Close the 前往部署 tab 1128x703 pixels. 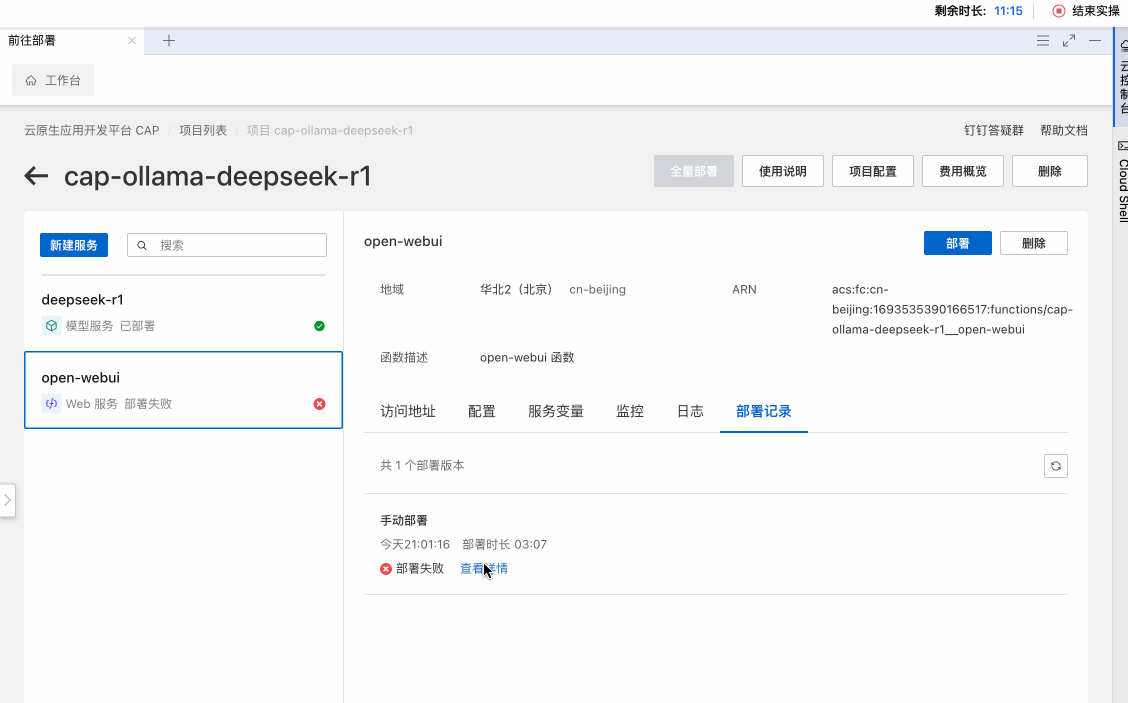point(132,41)
